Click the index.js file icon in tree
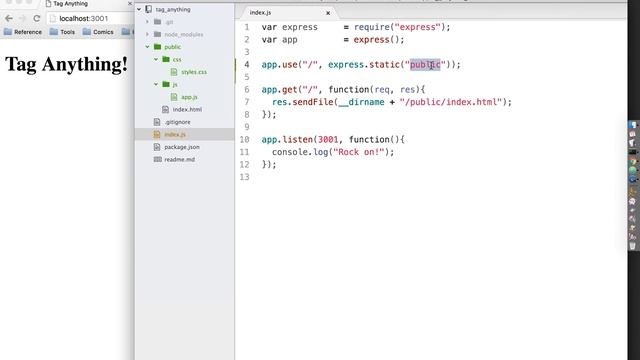This screenshot has width=640, height=360. pos(157,134)
